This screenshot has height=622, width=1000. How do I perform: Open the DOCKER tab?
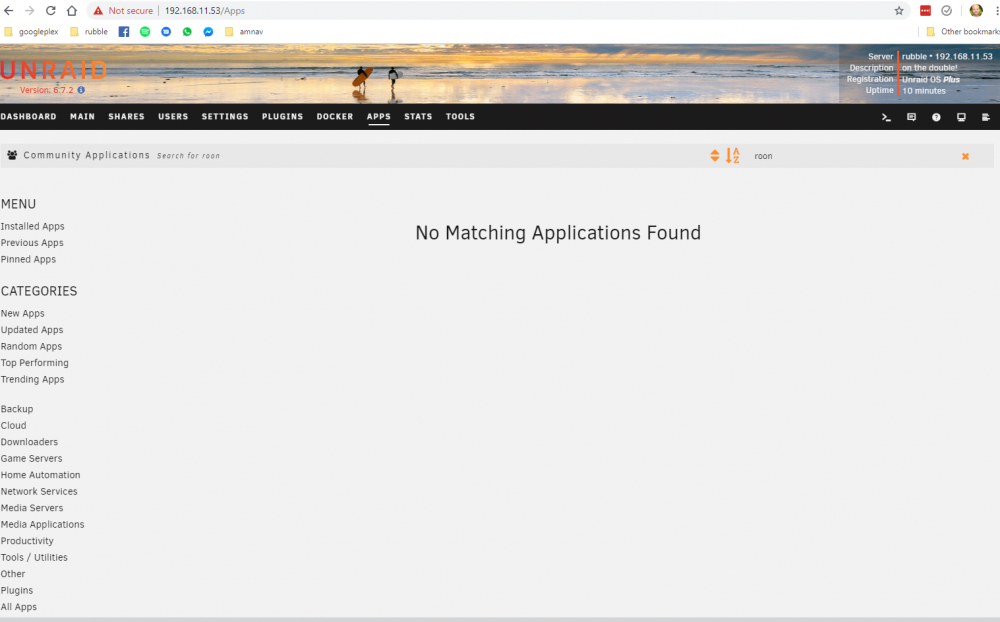pyautogui.click(x=335, y=117)
